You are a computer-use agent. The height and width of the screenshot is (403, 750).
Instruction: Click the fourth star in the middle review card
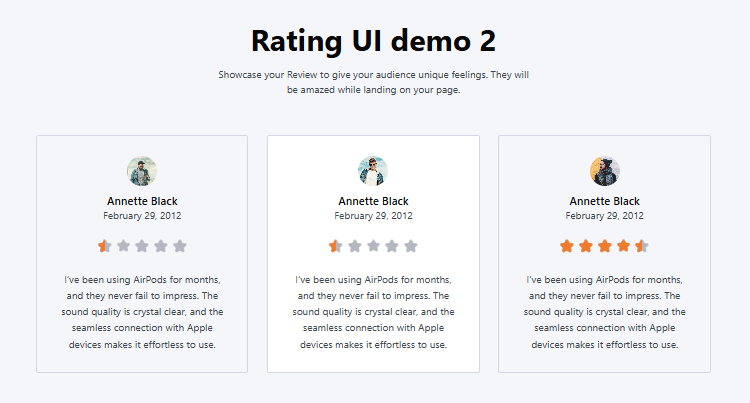tap(392, 246)
